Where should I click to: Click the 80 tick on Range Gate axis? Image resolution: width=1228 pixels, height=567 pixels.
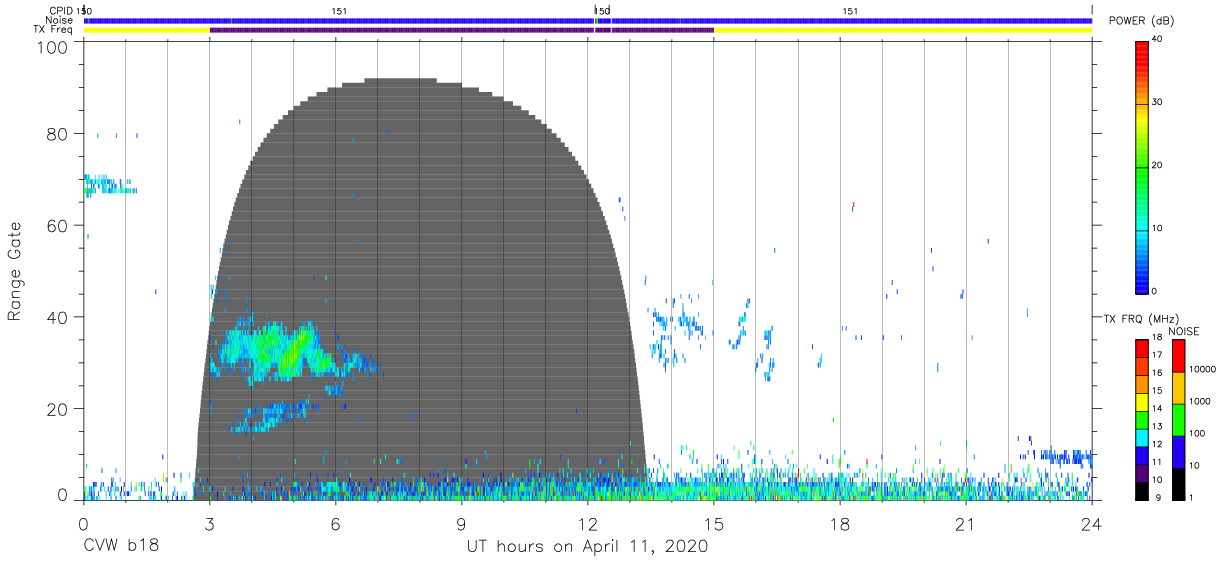tap(58, 134)
